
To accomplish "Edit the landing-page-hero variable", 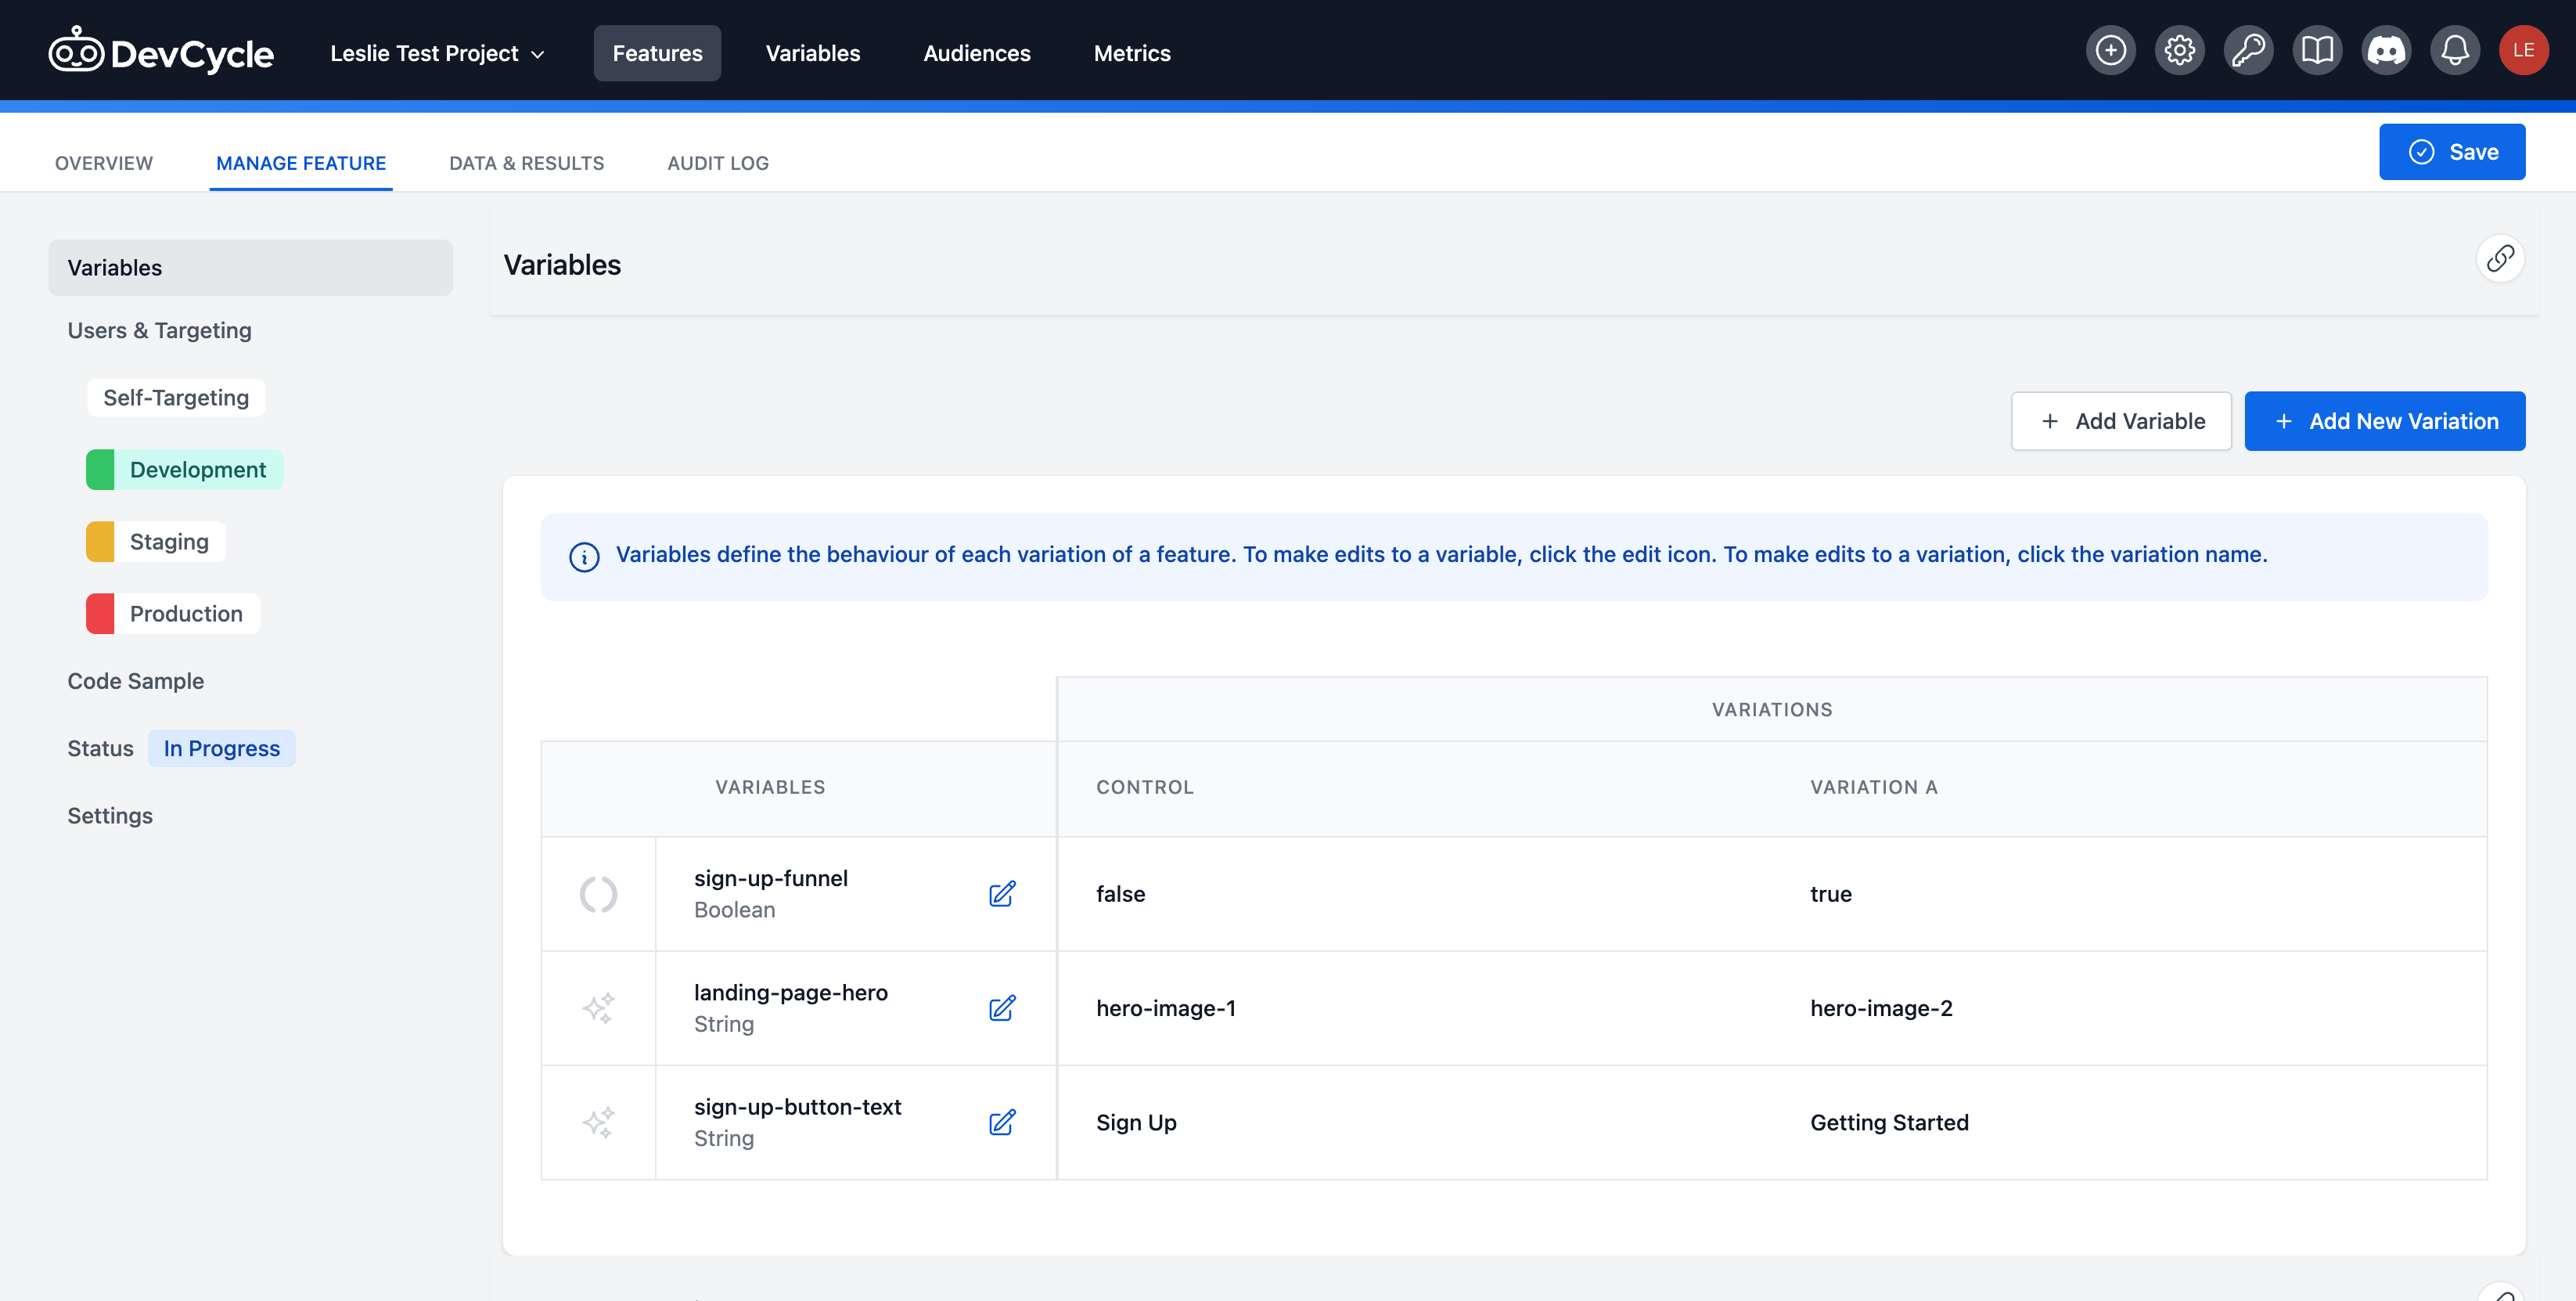I will click(1002, 1008).
